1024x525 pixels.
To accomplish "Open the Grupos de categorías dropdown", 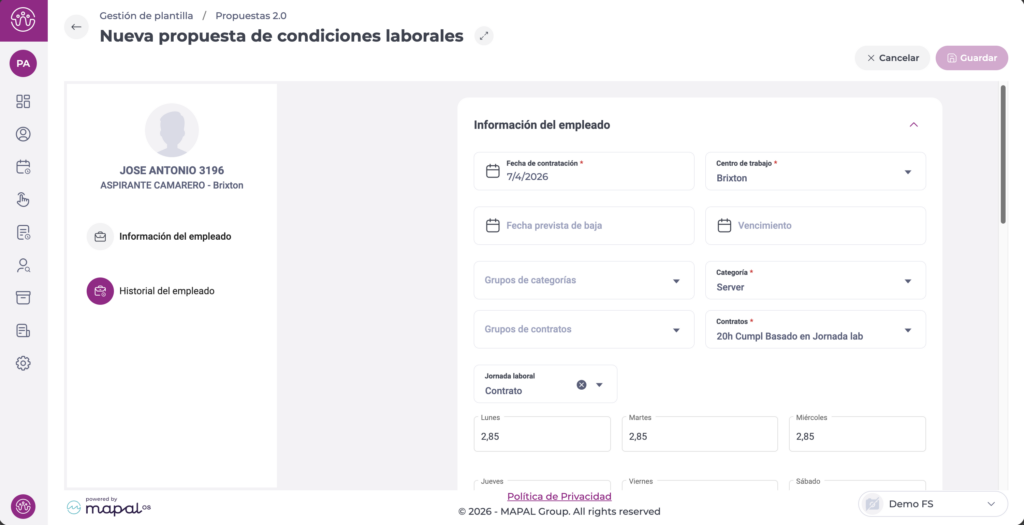I will (676, 281).
